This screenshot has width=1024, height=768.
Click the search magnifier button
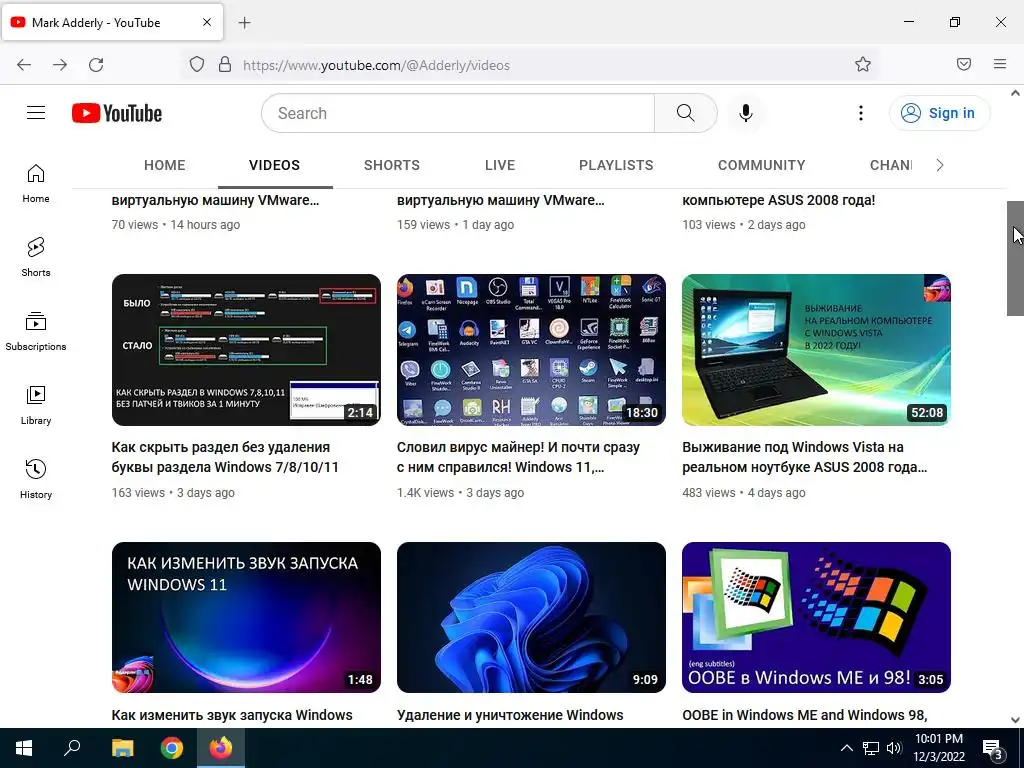pos(686,113)
